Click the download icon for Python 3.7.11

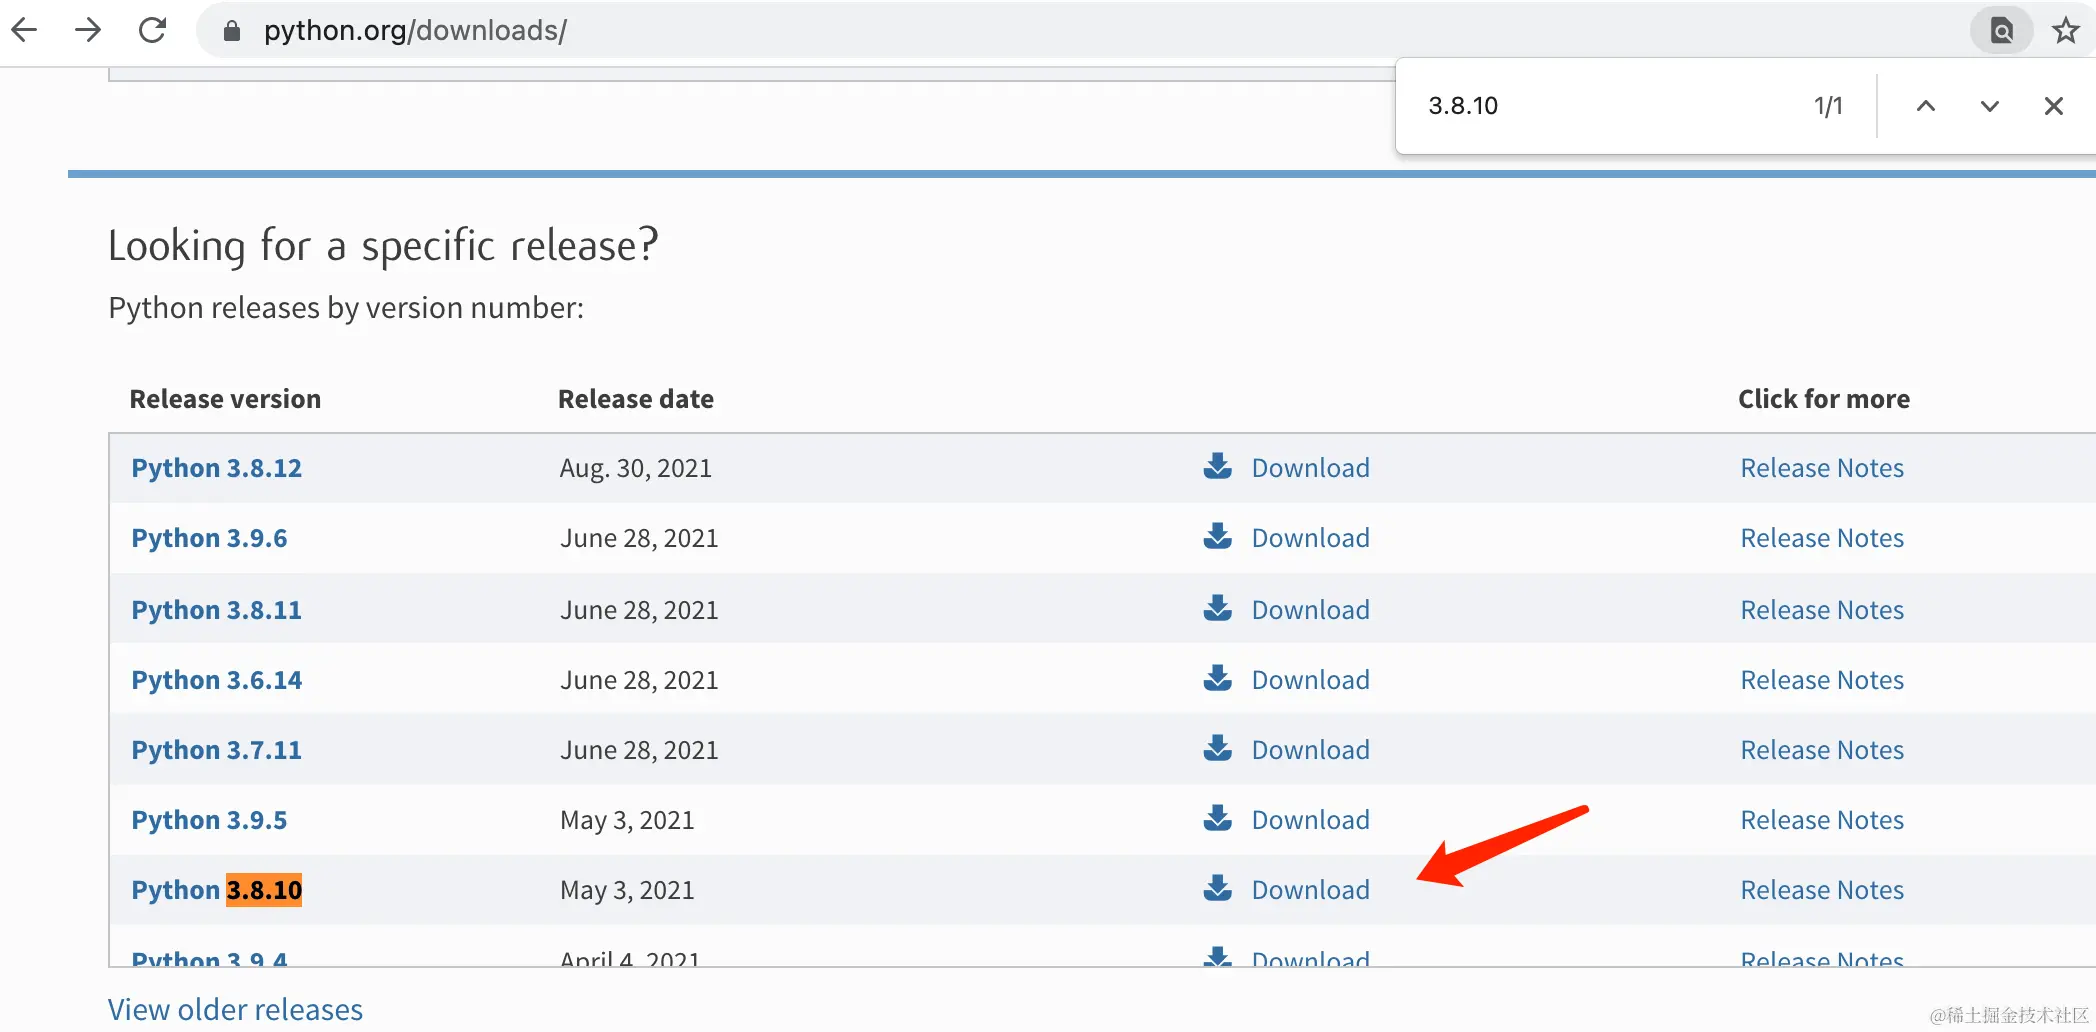pyautogui.click(x=1217, y=748)
